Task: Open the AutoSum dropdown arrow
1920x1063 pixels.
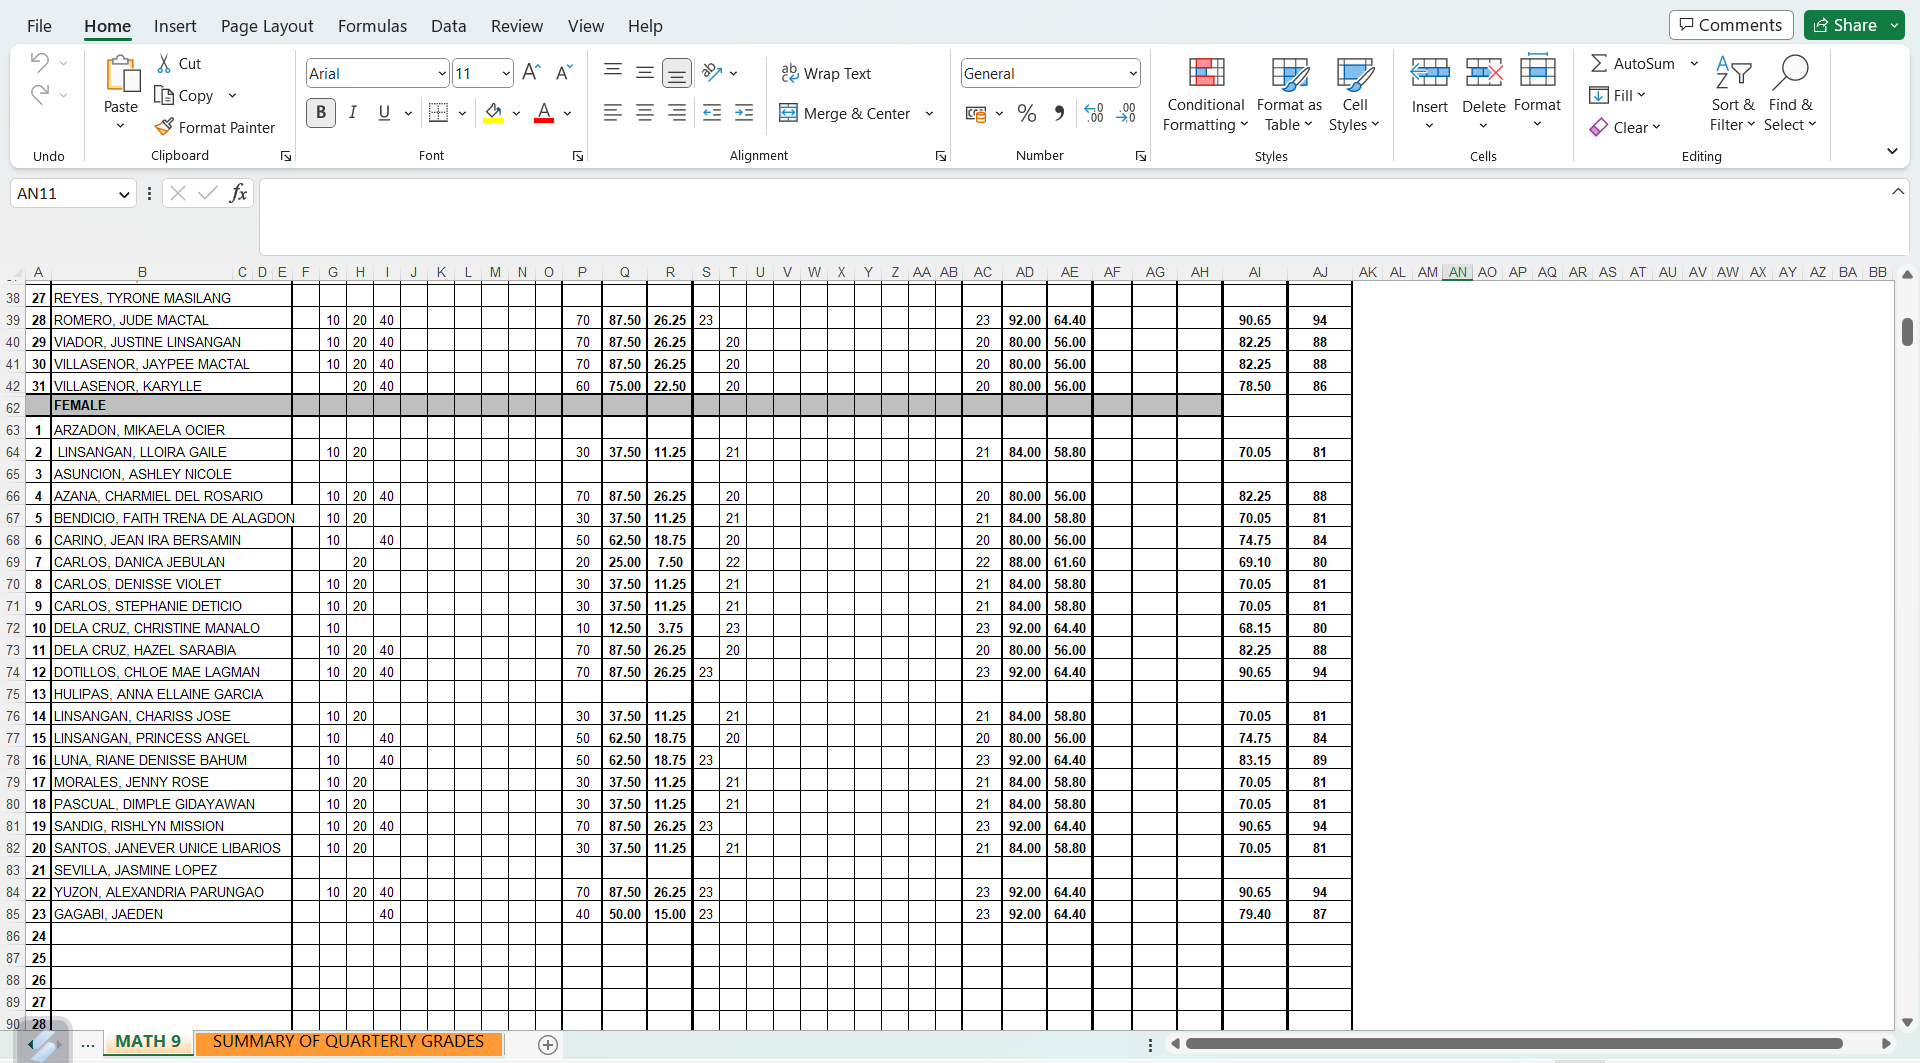Action: (1694, 63)
